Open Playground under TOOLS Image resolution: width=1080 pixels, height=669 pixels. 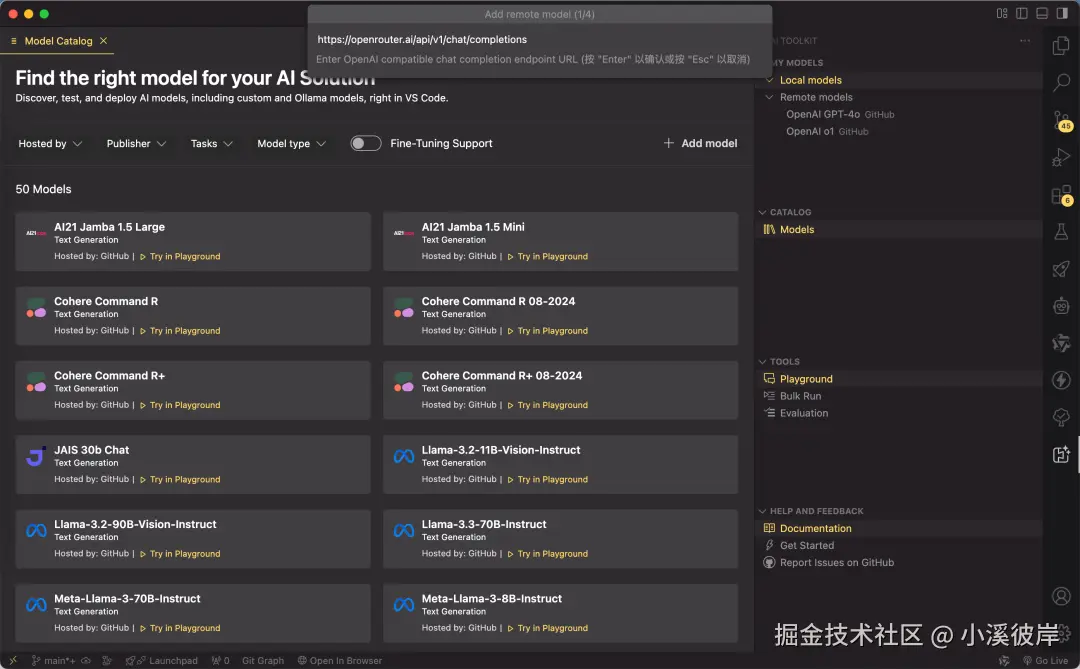coord(898,379)
